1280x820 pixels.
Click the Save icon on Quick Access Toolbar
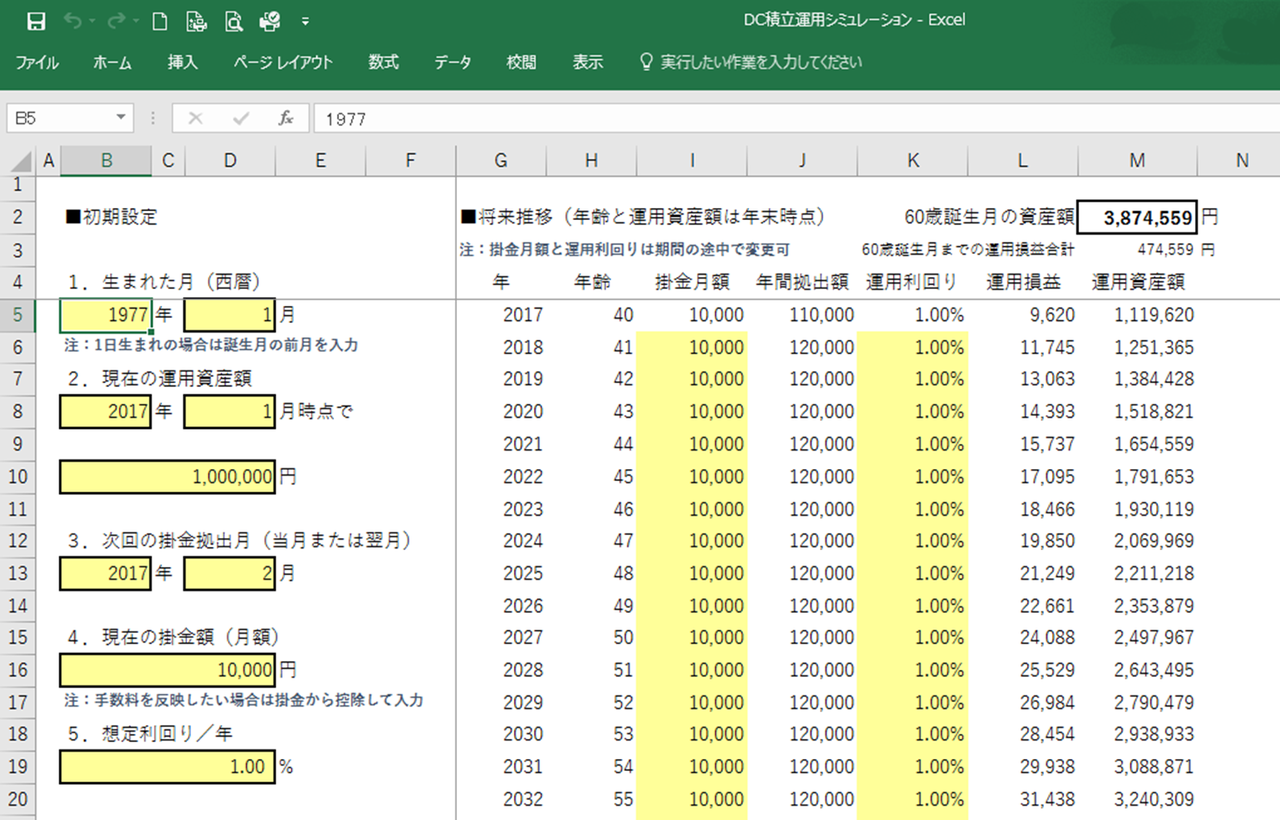point(36,19)
